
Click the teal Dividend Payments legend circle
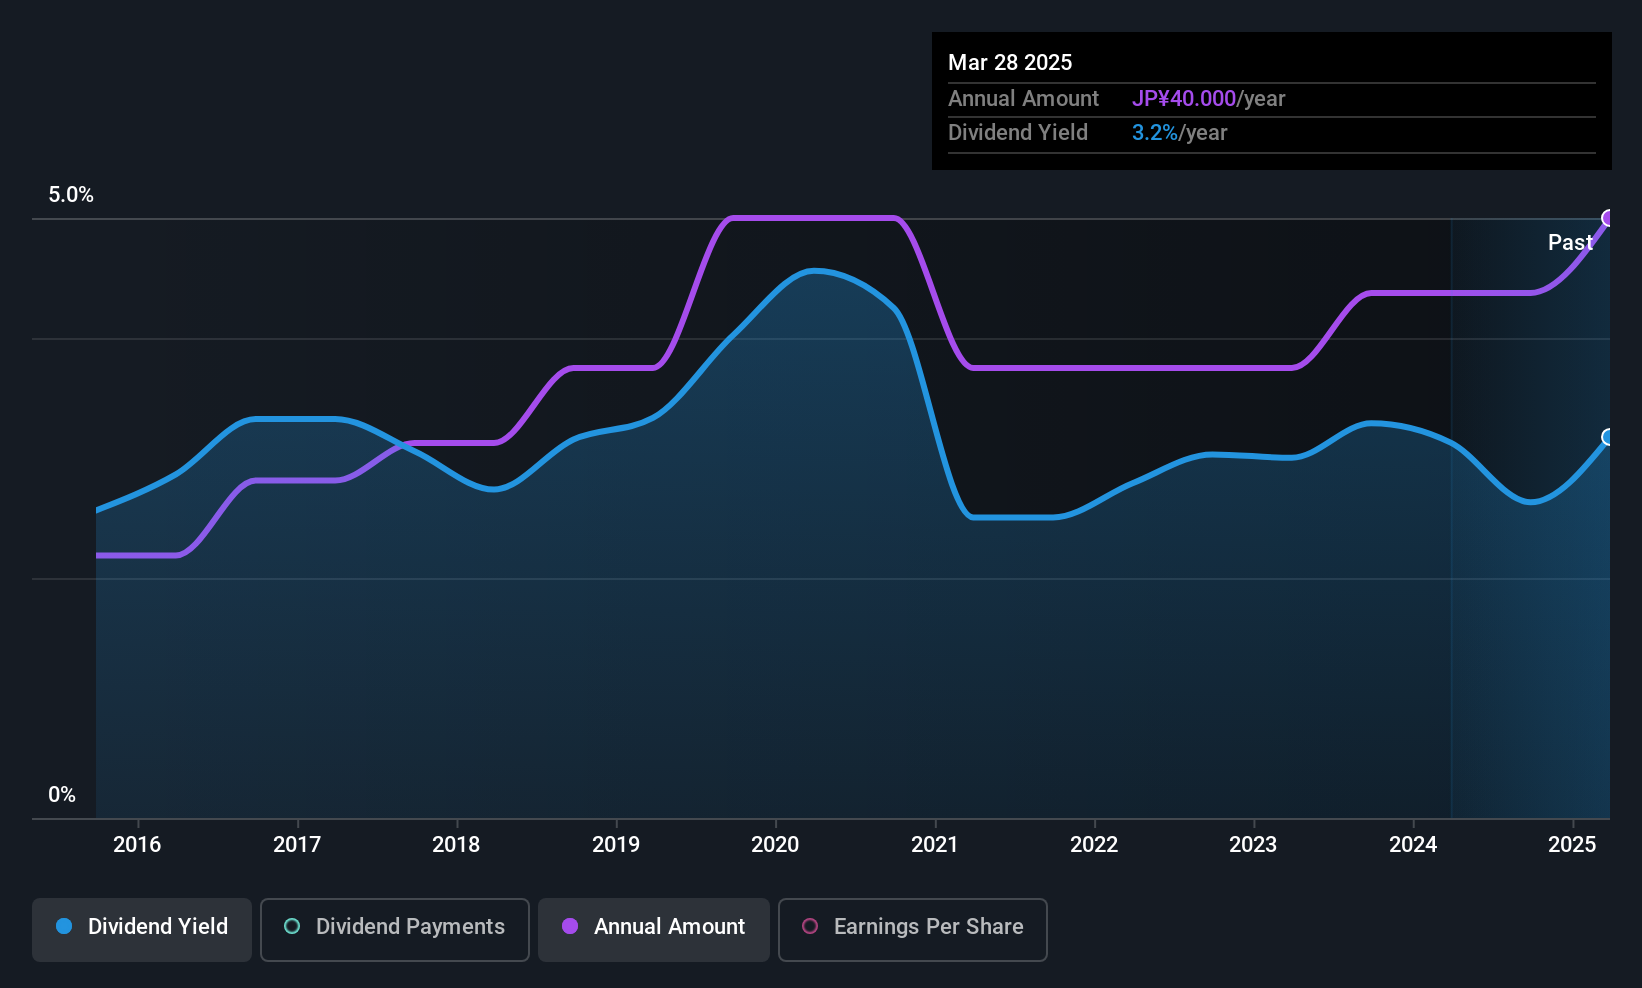(x=292, y=926)
